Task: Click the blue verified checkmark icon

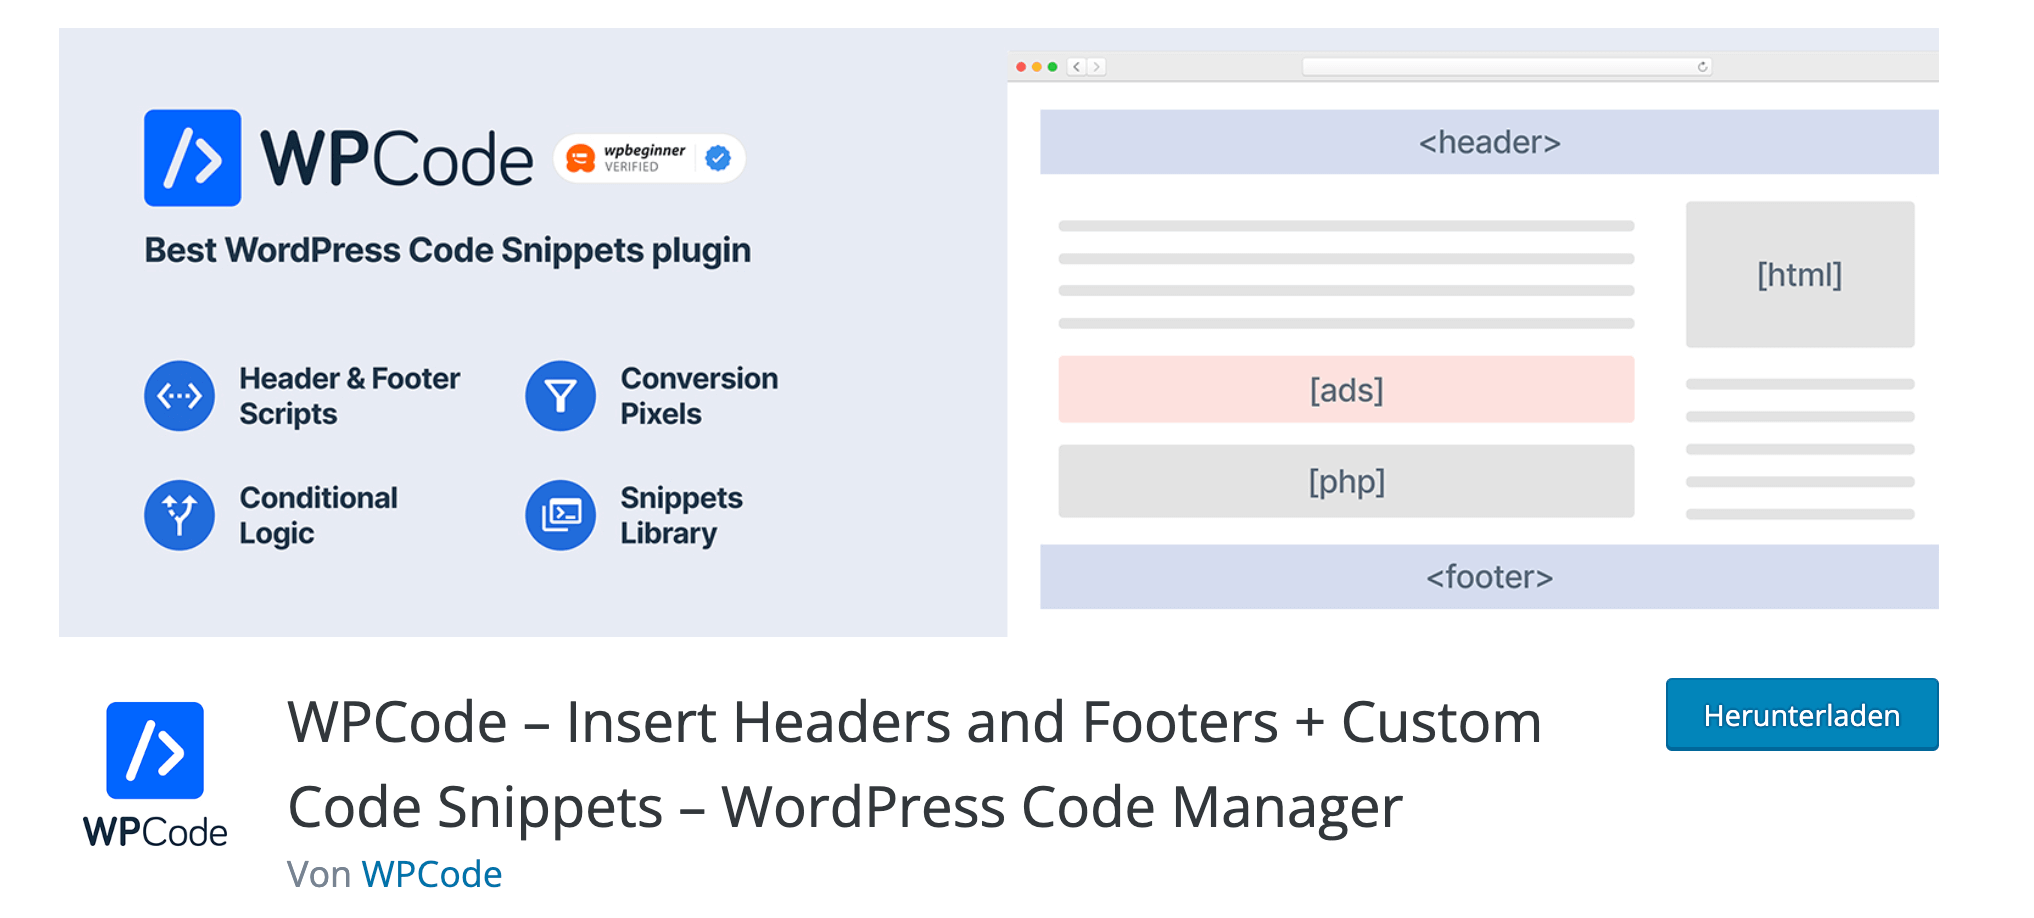Action: click(x=718, y=158)
